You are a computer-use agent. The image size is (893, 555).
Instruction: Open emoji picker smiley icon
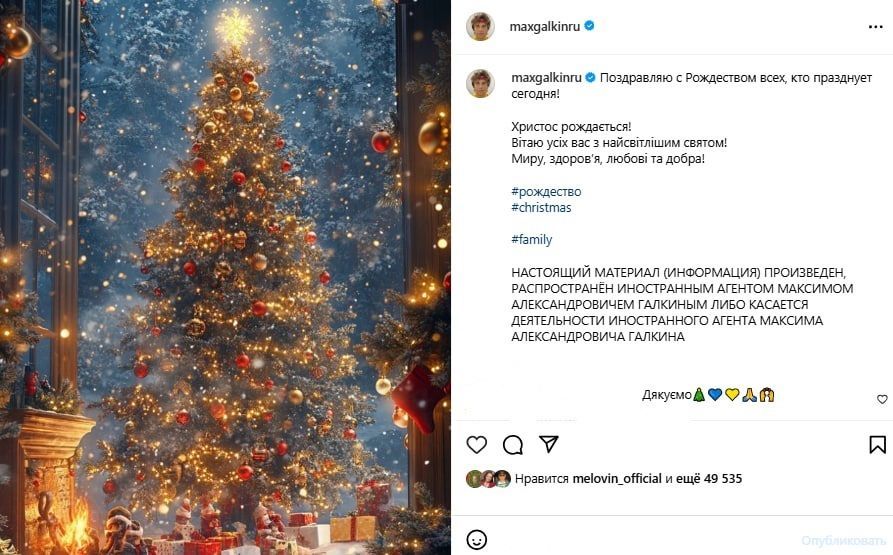[477, 540]
